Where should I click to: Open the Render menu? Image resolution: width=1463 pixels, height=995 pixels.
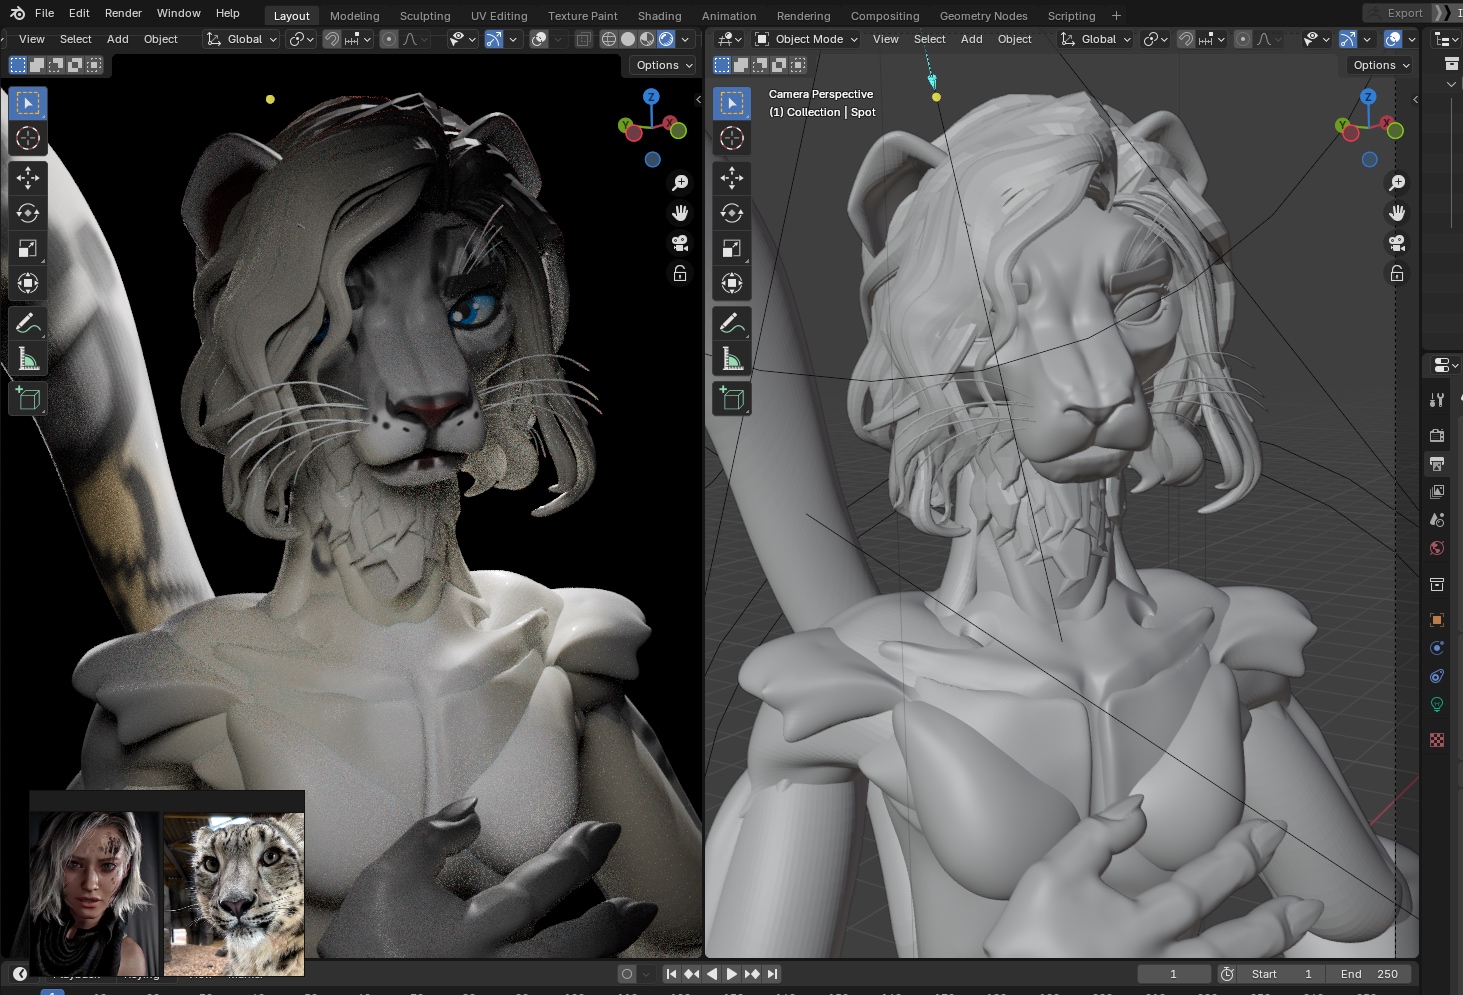123,13
